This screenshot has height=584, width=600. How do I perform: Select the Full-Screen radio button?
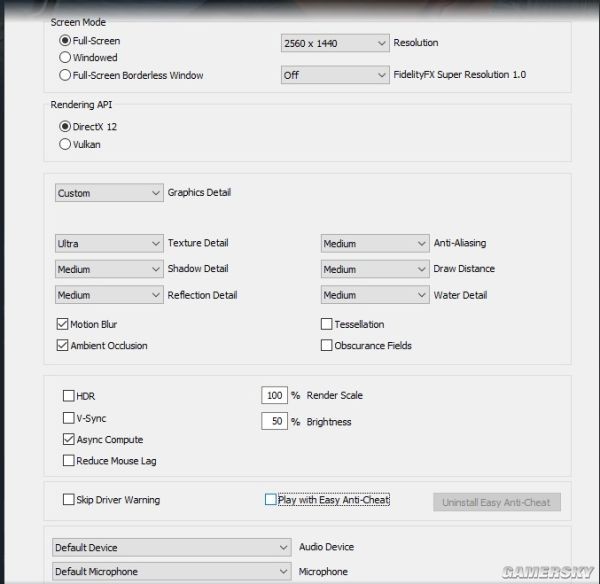tap(65, 40)
